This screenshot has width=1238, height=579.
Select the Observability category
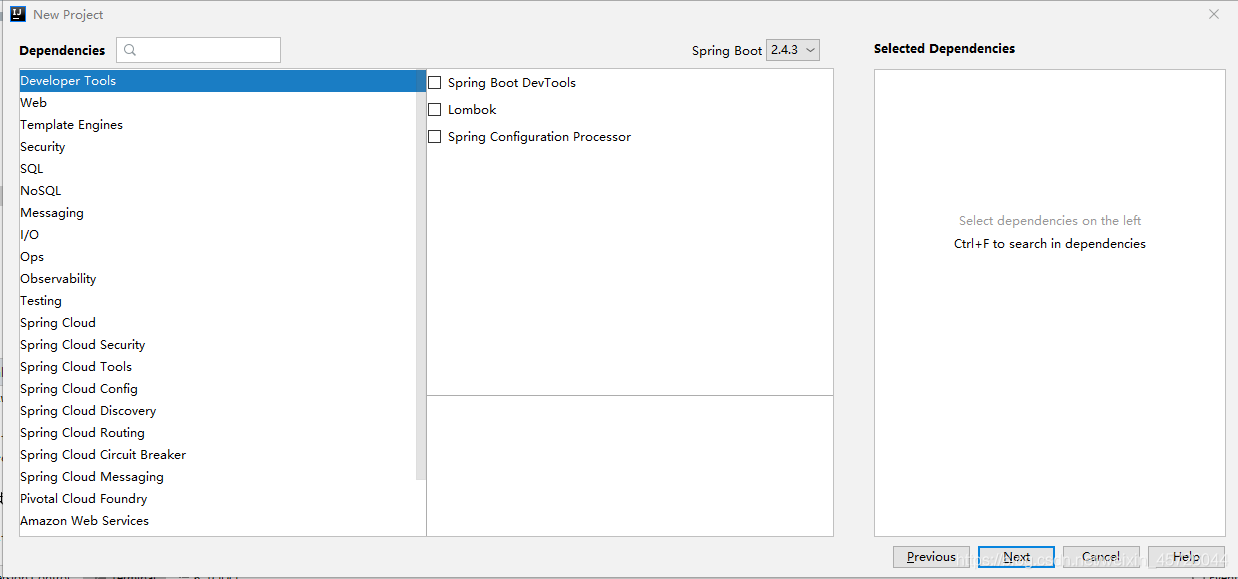[218, 279]
